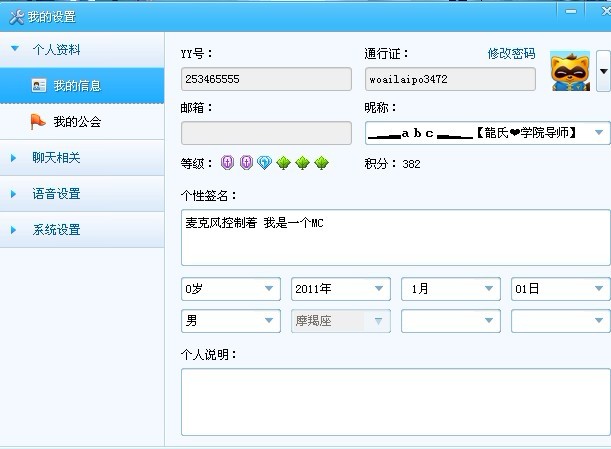Open the 0岁 age dropdown
Viewport: 611px width, 449px height.
(231, 289)
